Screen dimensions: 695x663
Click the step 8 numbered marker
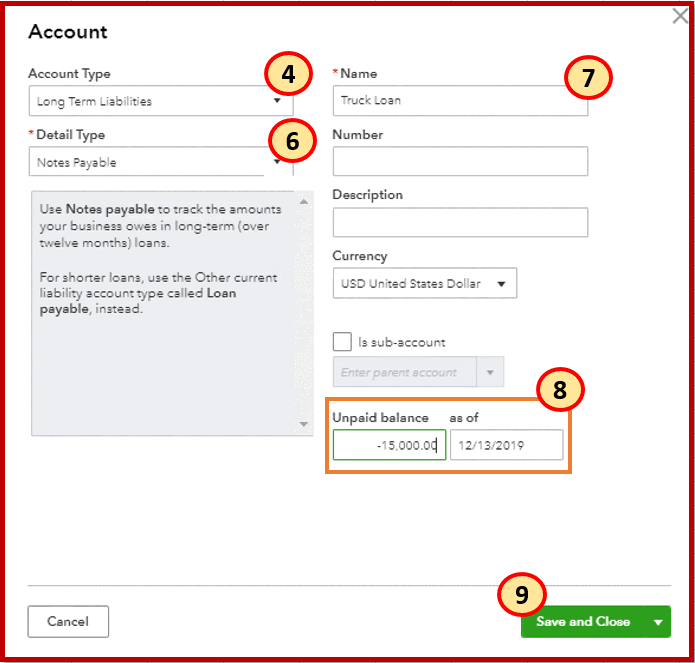(560, 391)
